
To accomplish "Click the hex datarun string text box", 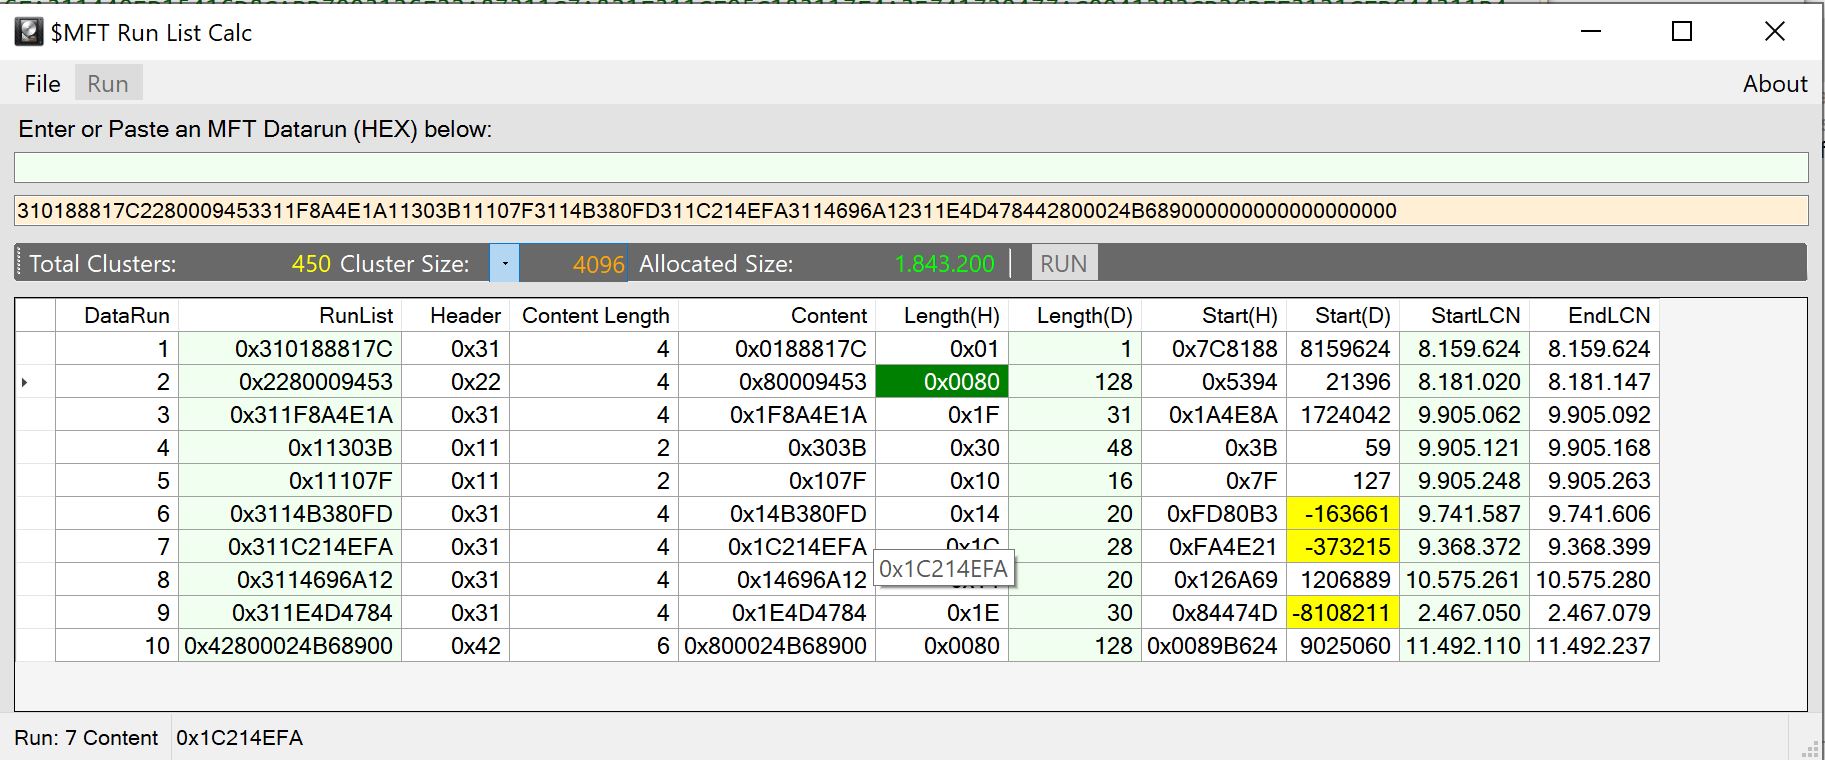I will (910, 211).
